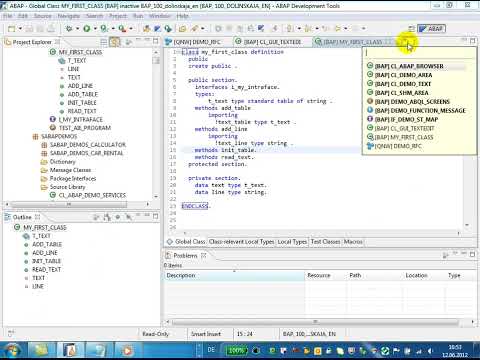This screenshot has height=360, width=480.
Task: Click the Problems view horizontal scrollbar
Action: pos(315,322)
